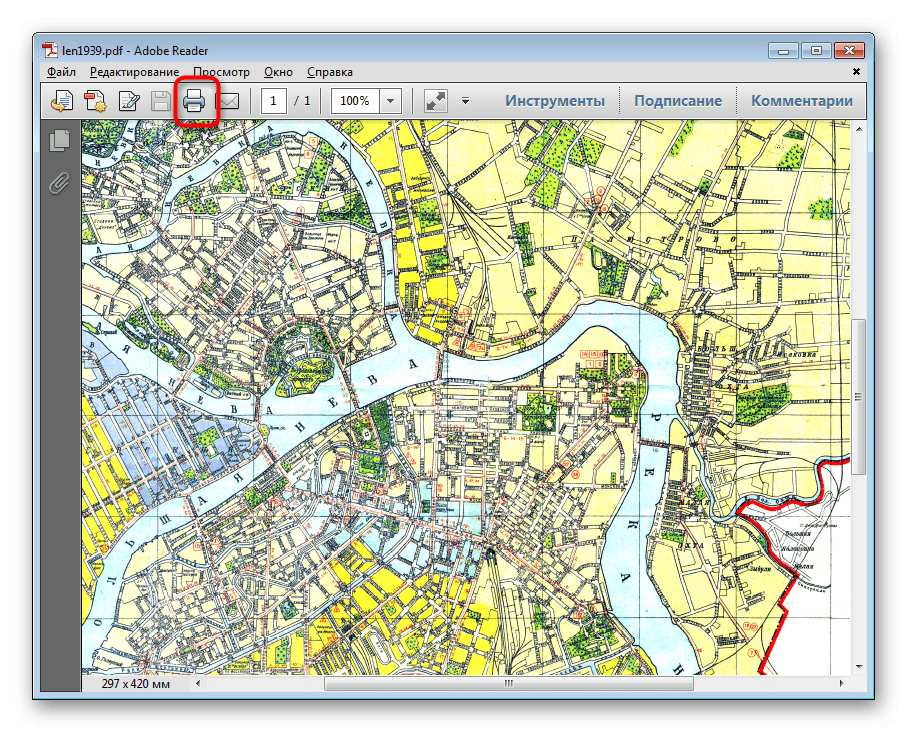The width and height of the screenshot is (907, 732).
Task: Open the Инструменты pane
Action: (554, 101)
